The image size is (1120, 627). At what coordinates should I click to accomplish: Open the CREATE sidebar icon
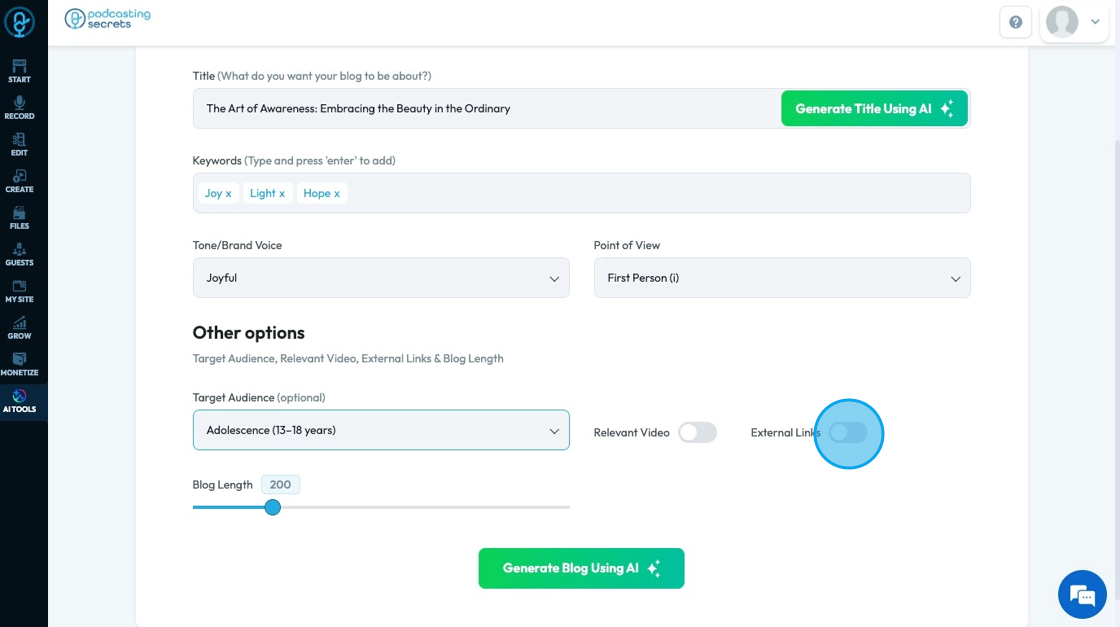tap(19, 181)
